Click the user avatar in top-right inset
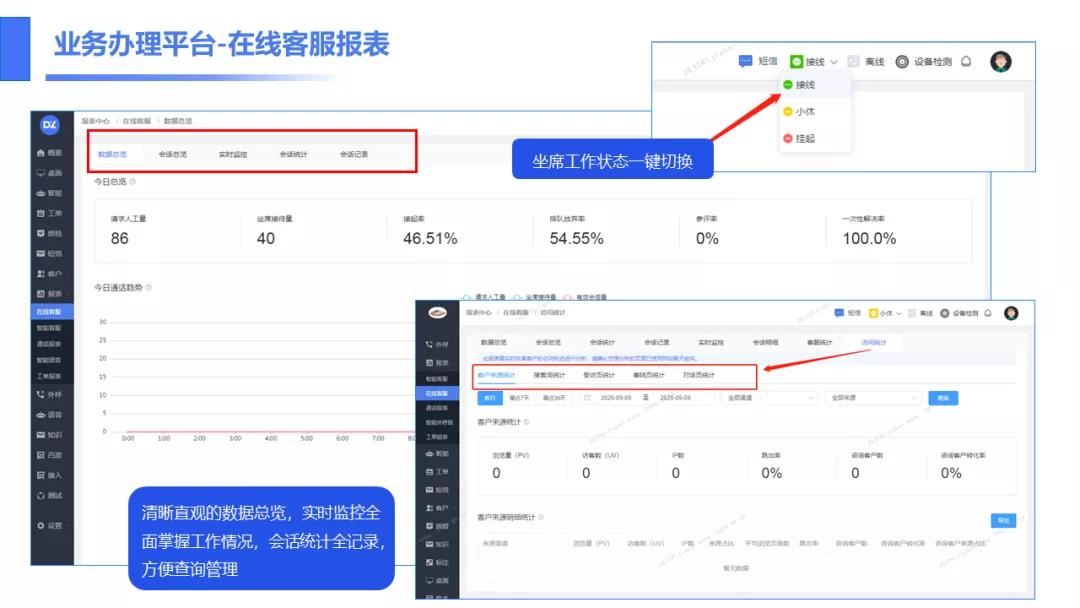 1001,62
